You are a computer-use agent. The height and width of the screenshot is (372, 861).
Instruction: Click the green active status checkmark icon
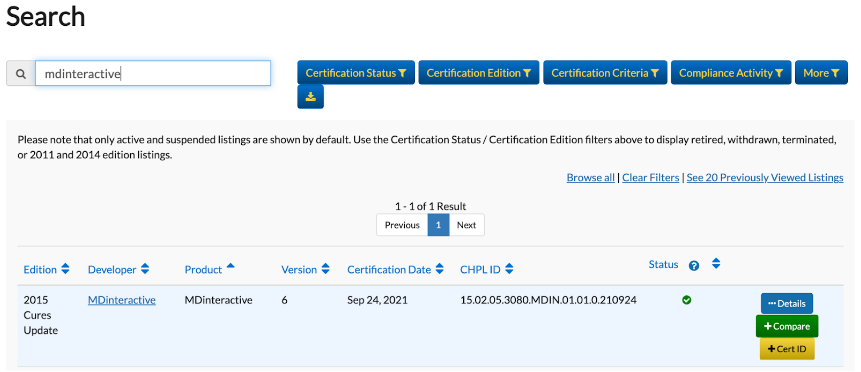tap(686, 300)
